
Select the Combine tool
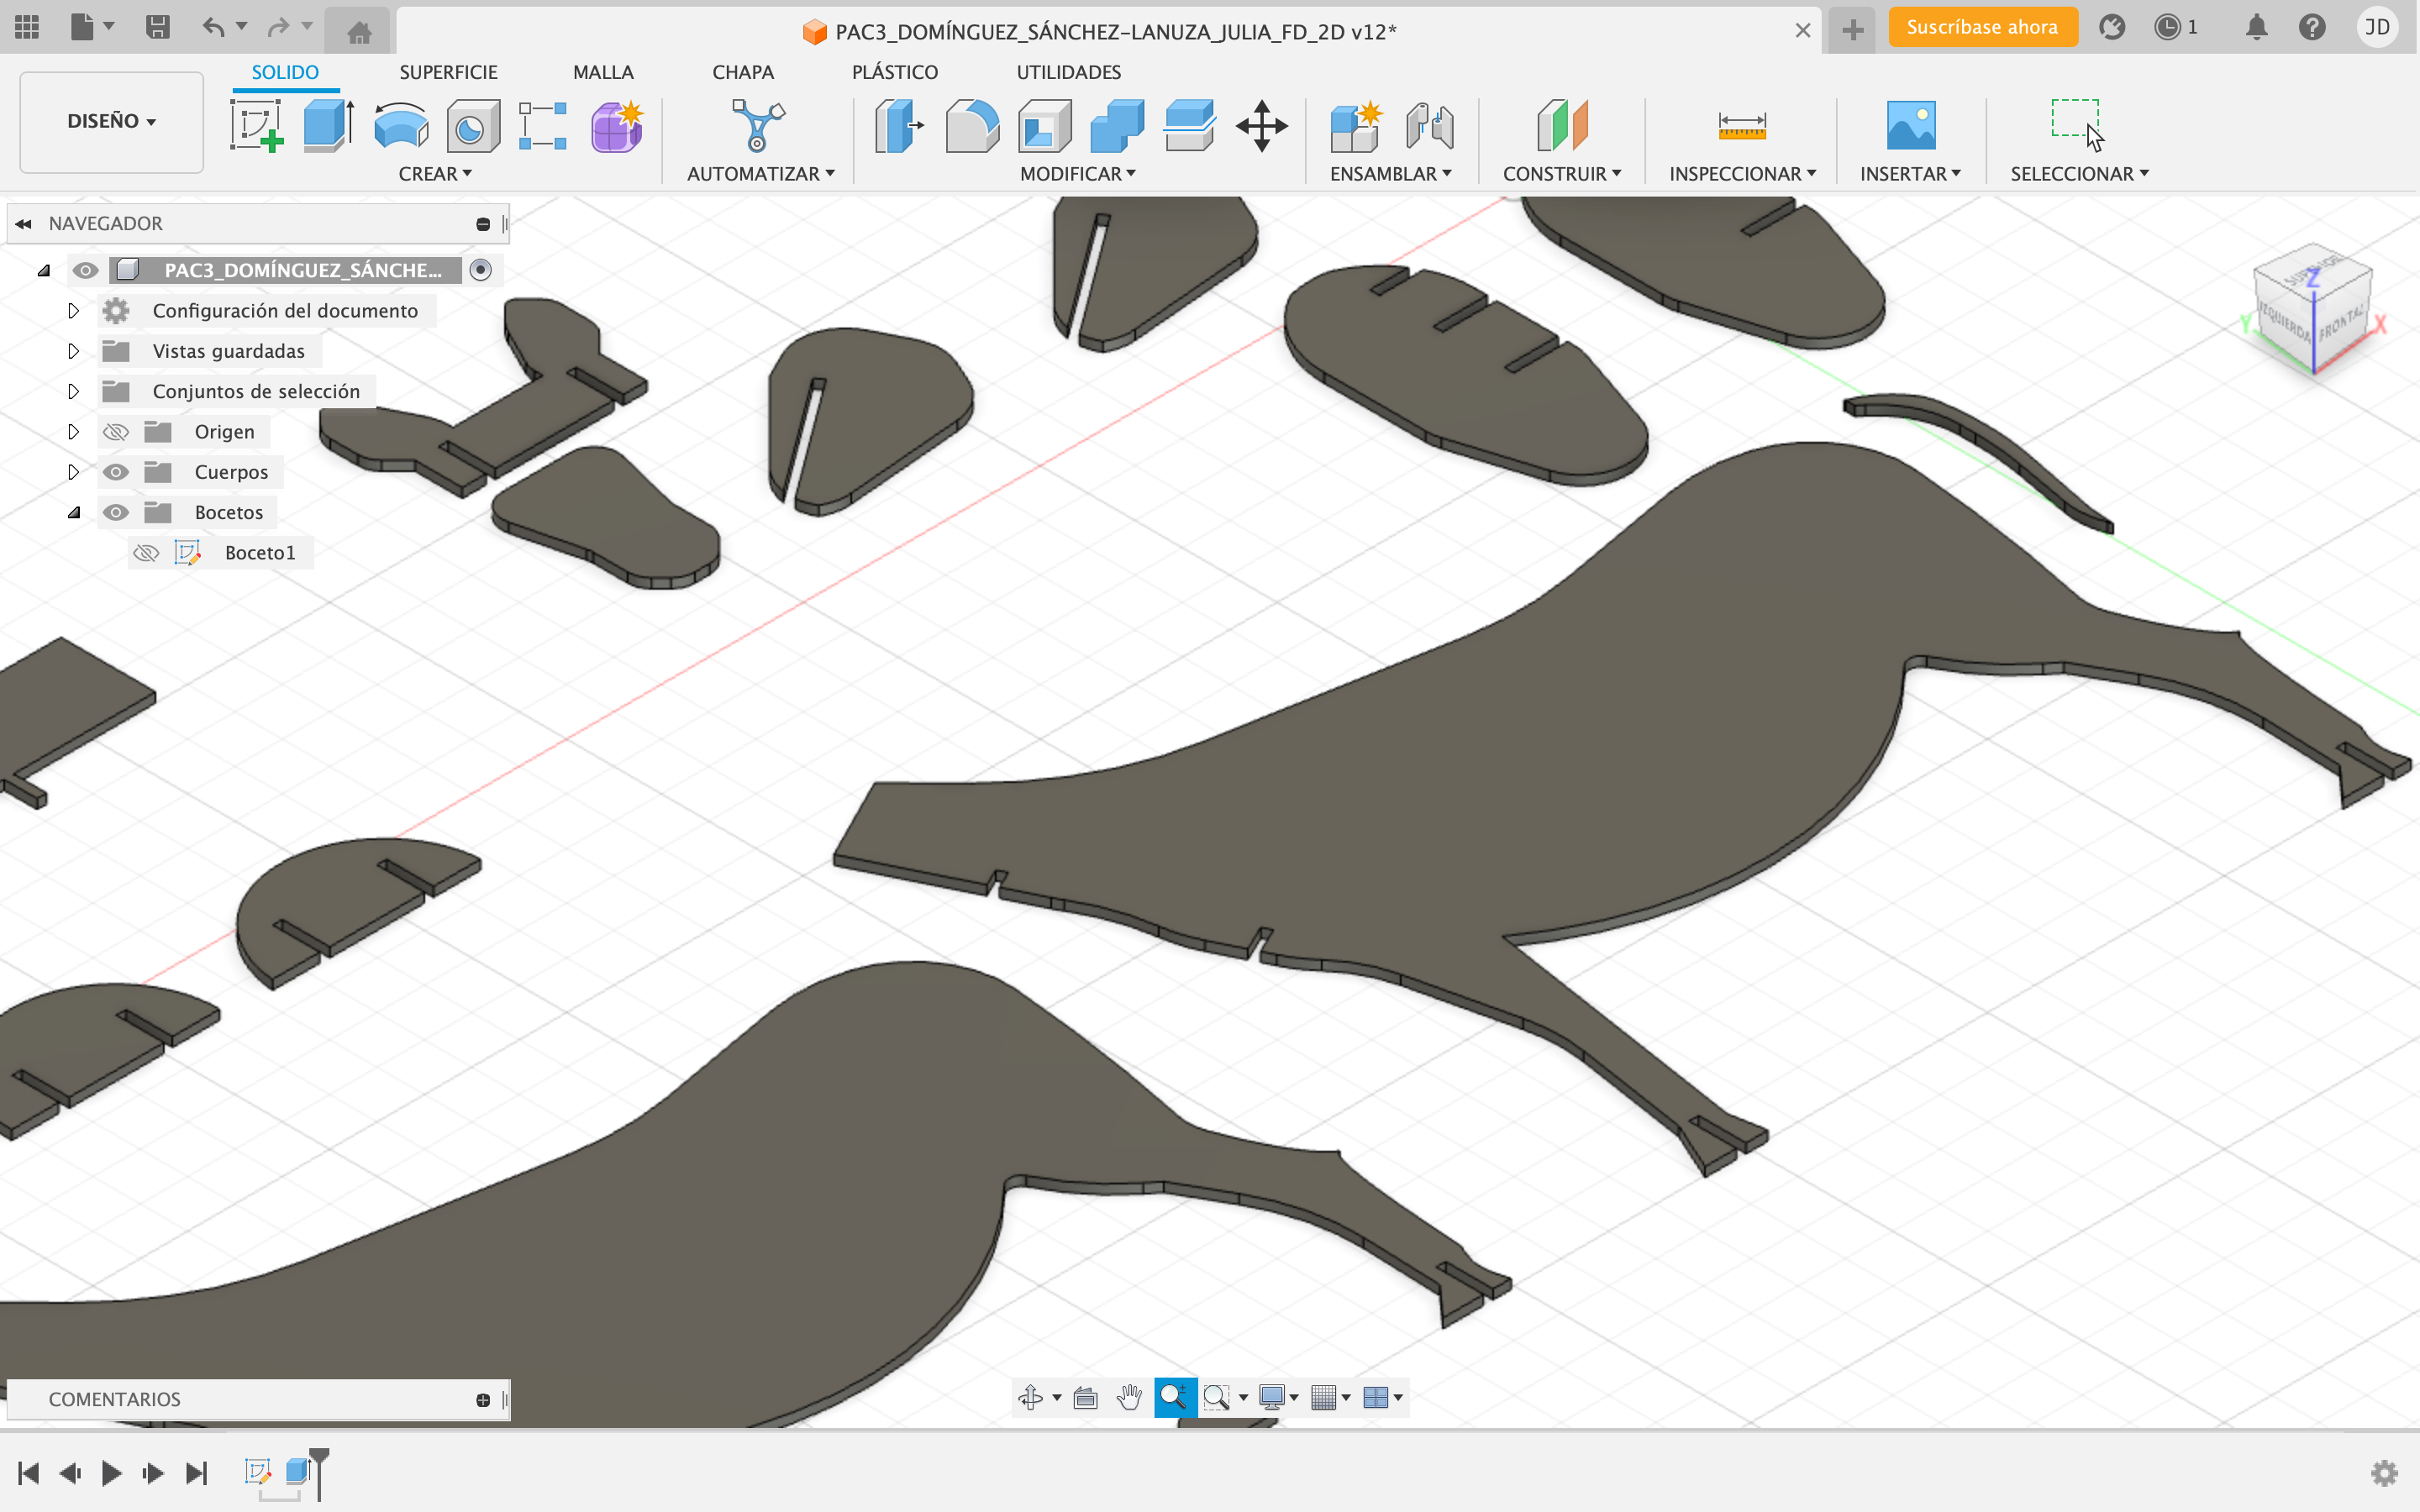coord(1117,126)
